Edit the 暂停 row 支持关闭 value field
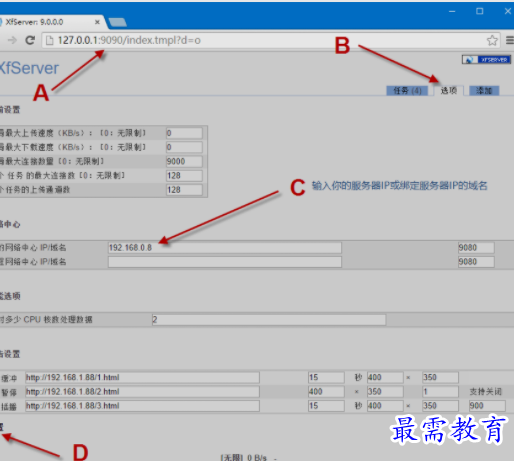The height and width of the screenshot is (461, 514). click(x=440, y=392)
